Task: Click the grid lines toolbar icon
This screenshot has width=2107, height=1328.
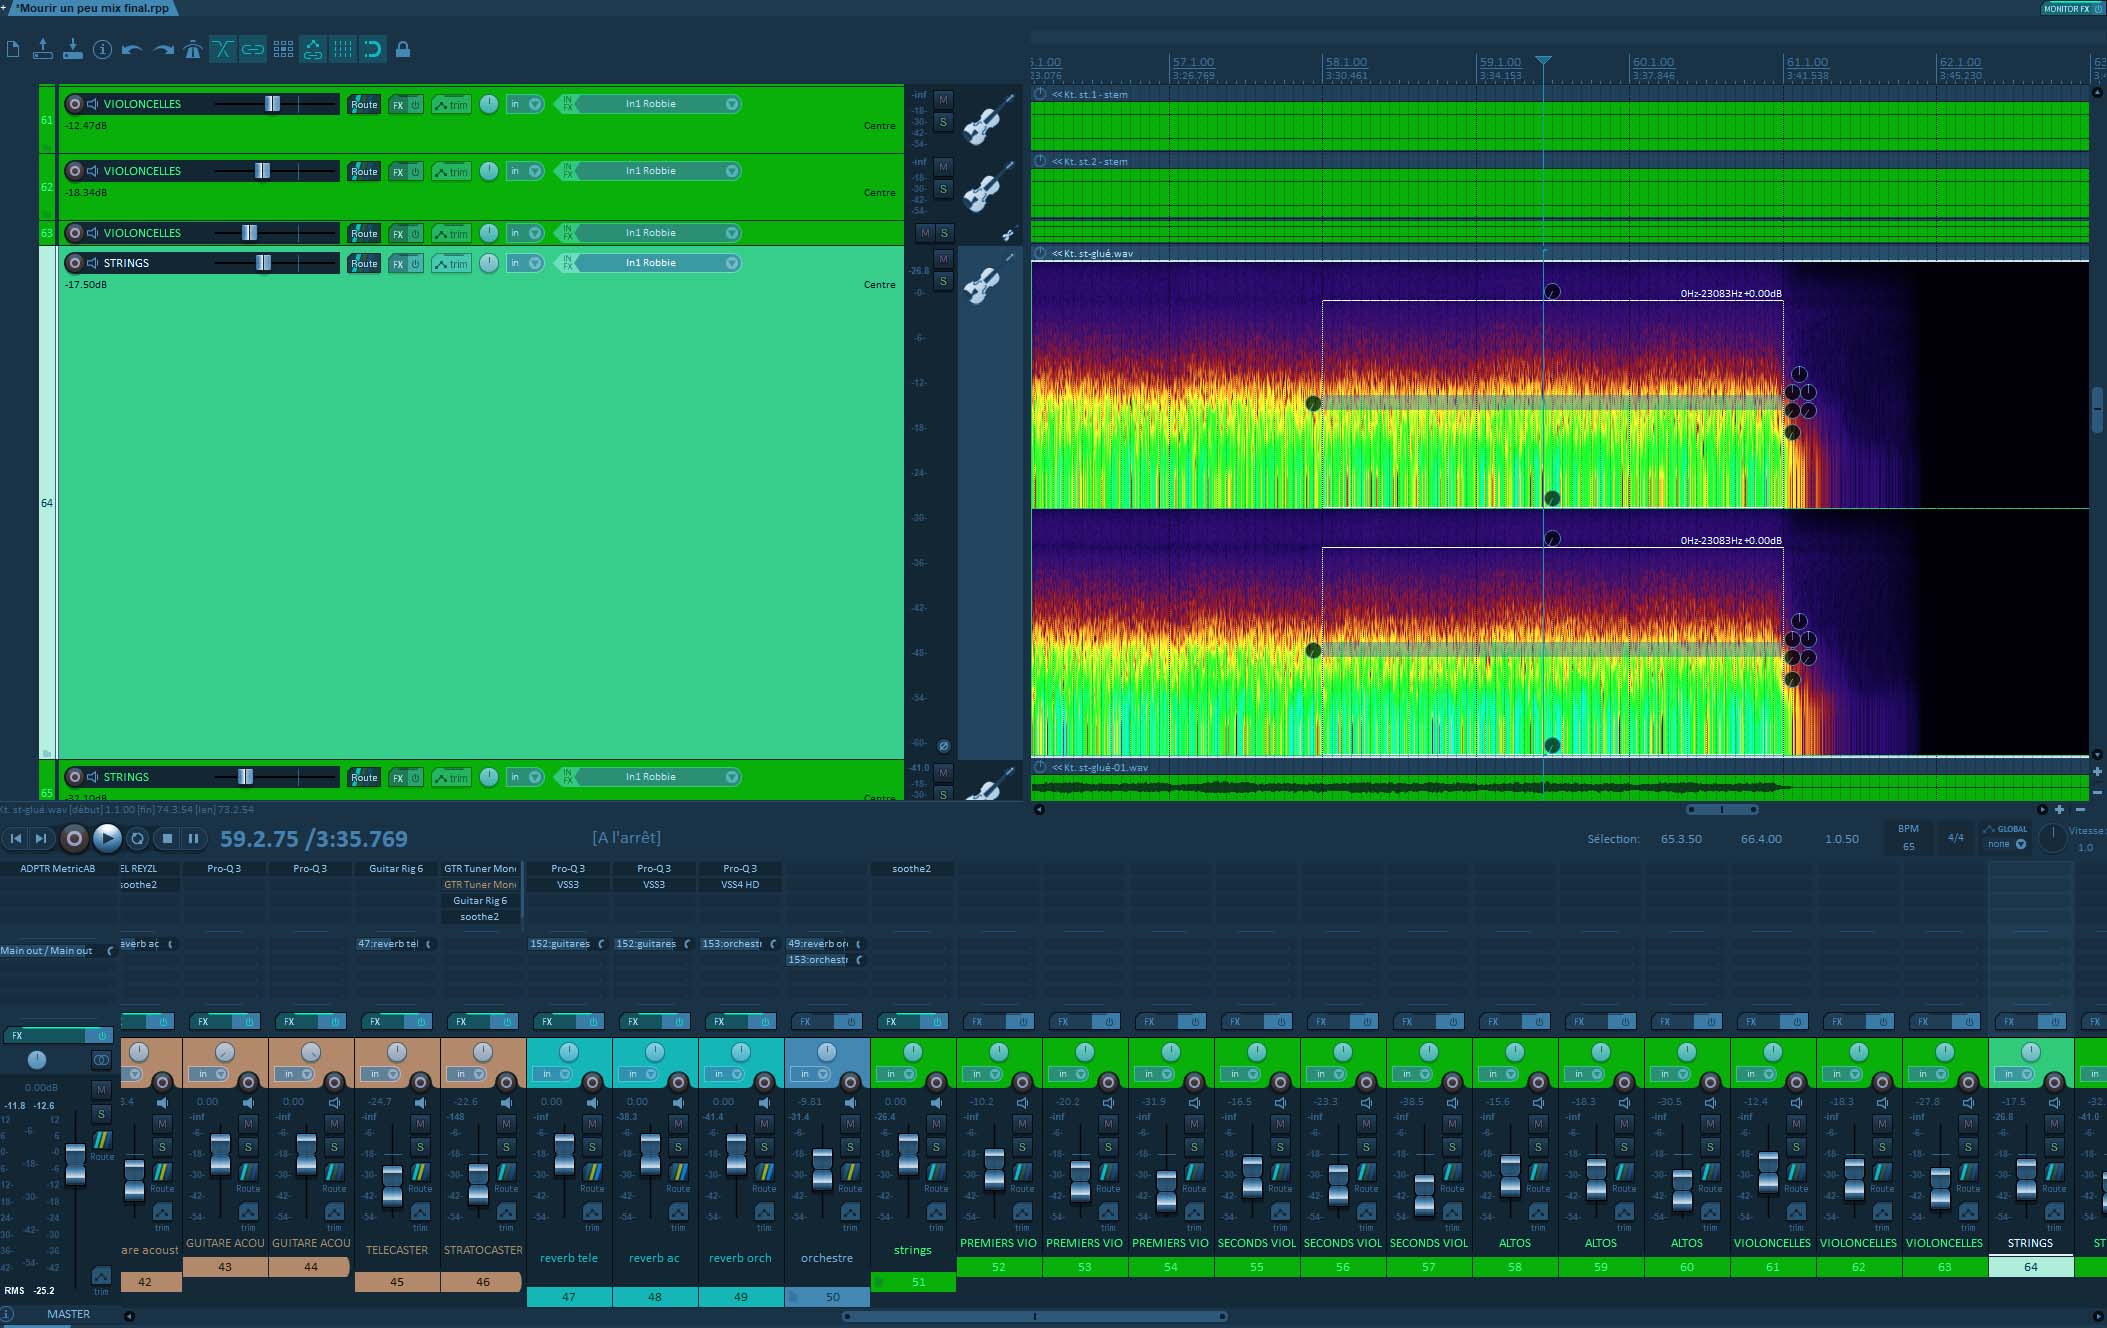Action: click(343, 49)
